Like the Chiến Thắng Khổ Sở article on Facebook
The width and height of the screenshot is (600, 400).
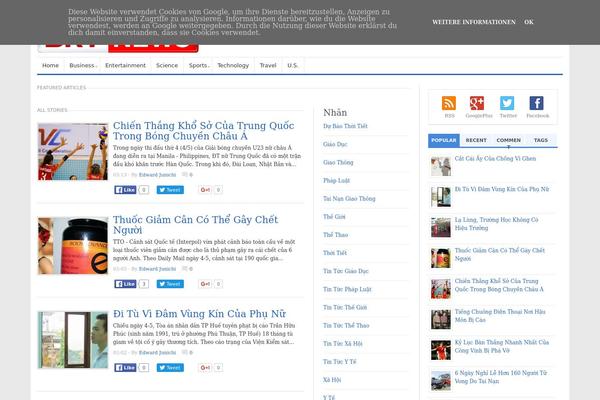pos(125,190)
